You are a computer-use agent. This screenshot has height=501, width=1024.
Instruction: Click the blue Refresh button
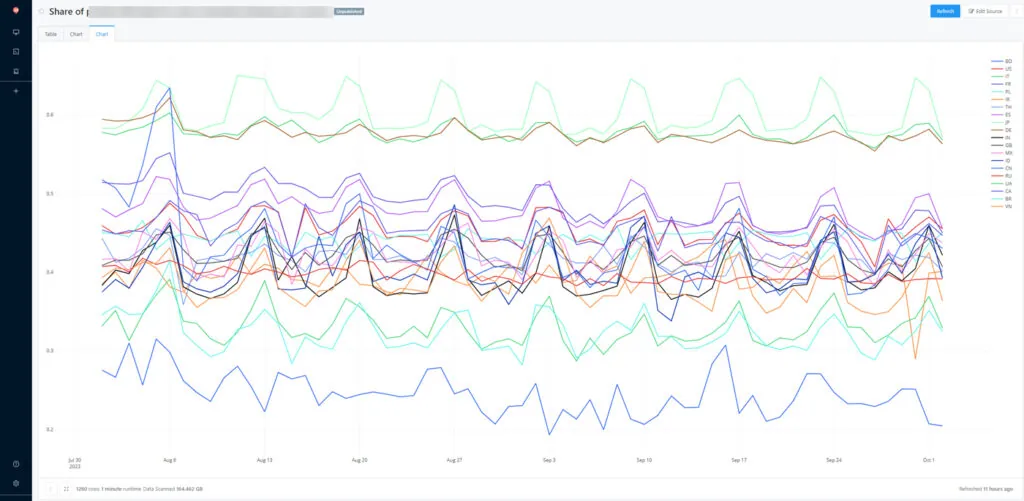point(945,11)
